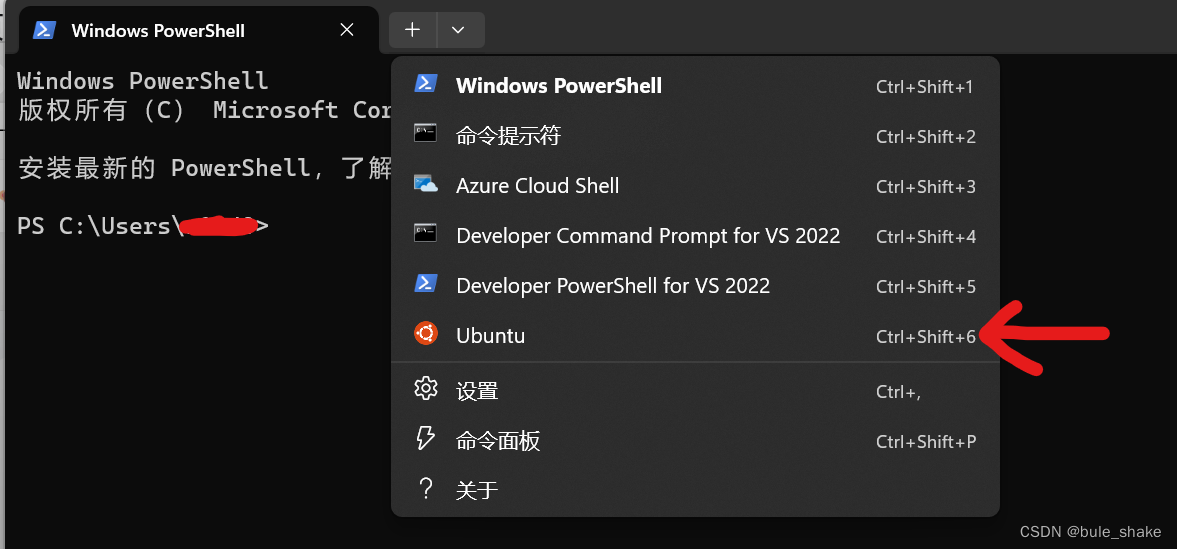Click the Developer PowerShell for VS 2022 icon
The image size is (1177, 549).
tap(426, 284)
